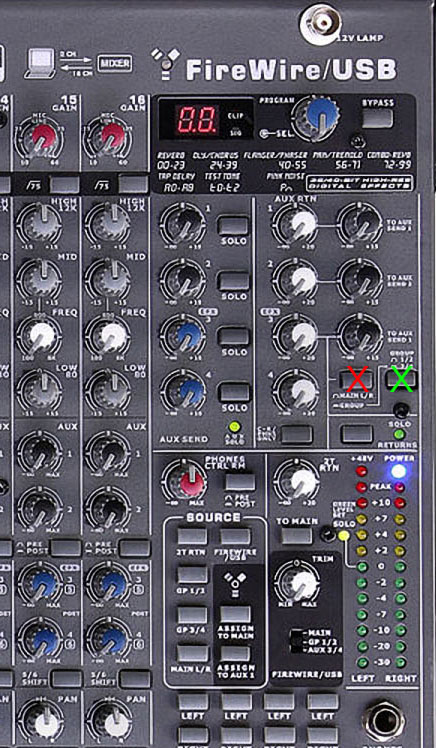
Task: Toggle channel 16 5/6 SHIFT button
Action: click(135, 679)
